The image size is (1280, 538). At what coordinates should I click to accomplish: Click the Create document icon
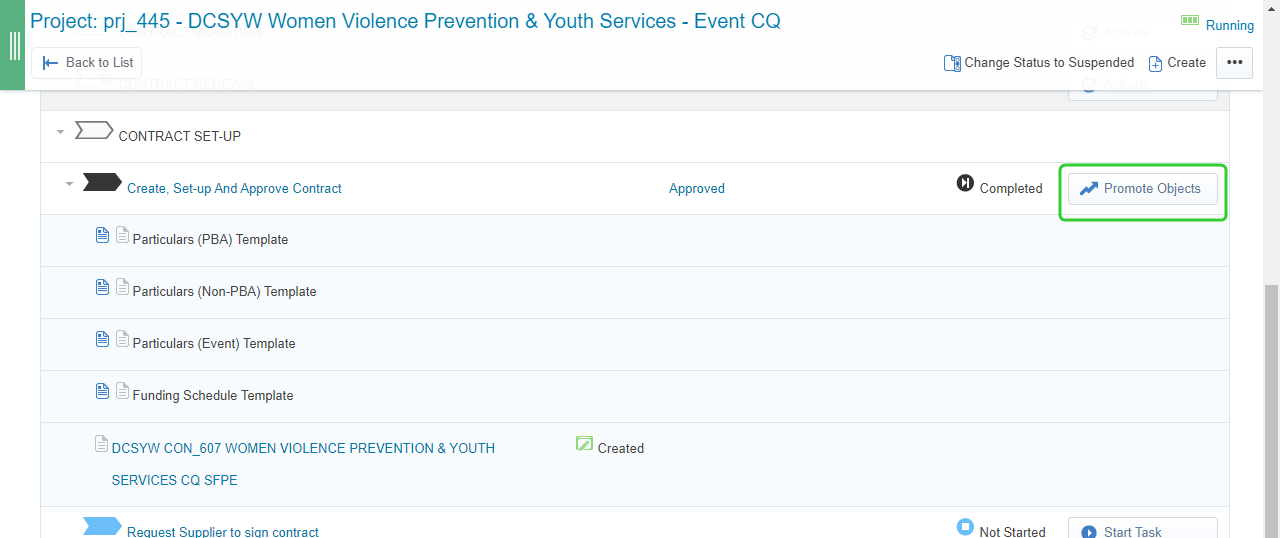[x=1155, y=63]
